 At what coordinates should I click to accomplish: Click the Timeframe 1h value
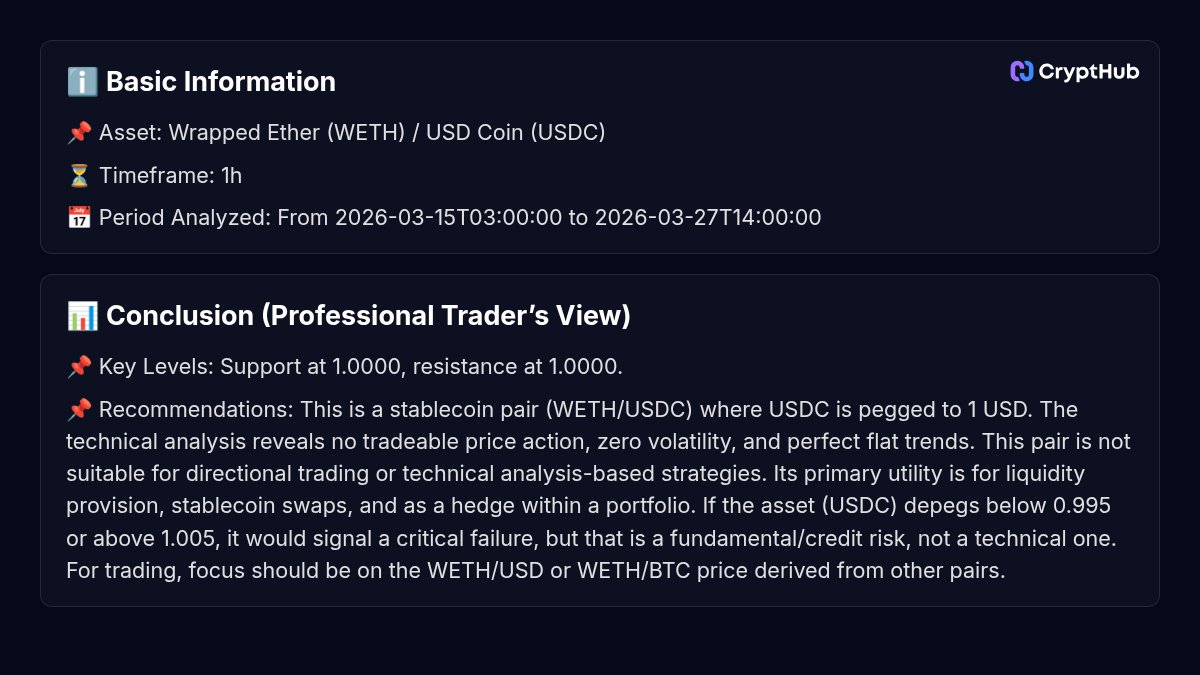(x=232, y=176)
